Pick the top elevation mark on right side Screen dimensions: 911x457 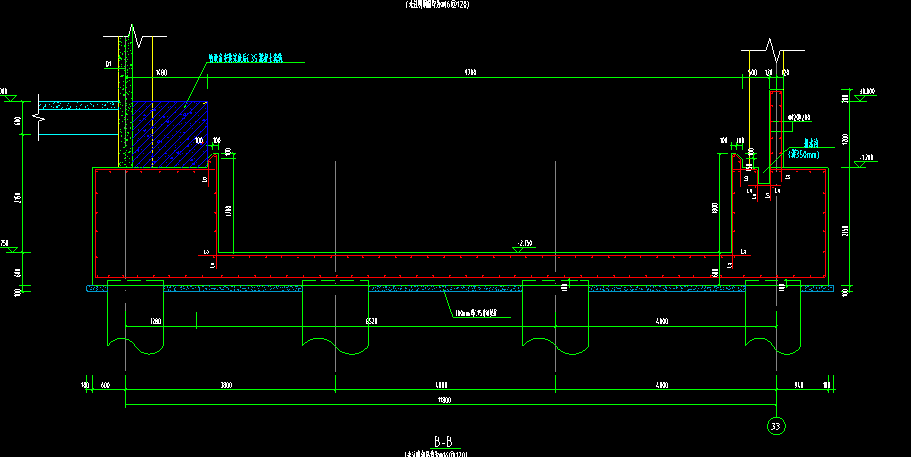[867, 94]
